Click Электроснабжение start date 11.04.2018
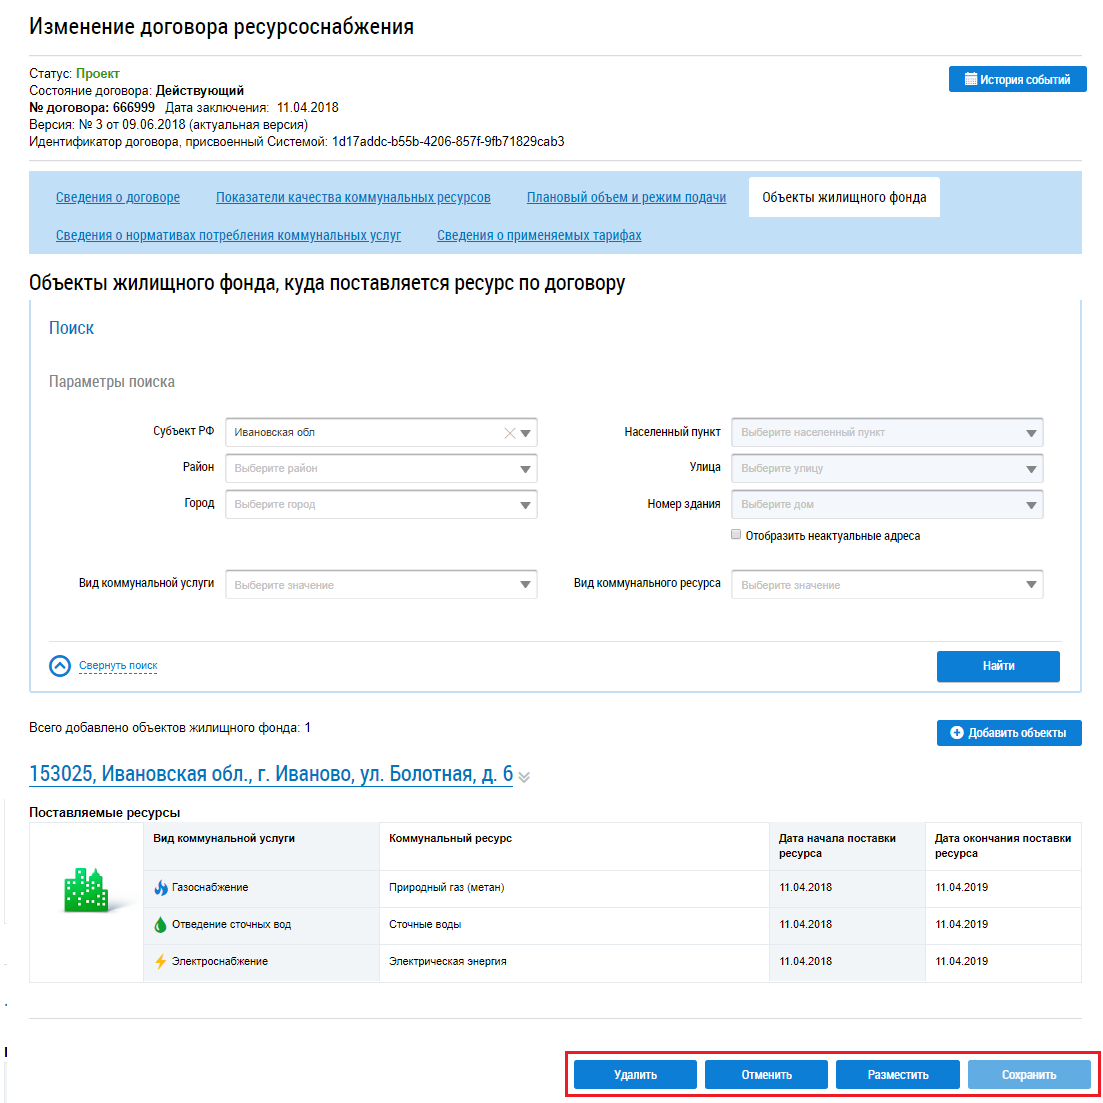Screen dimensions: 1103x1103 click(x=805, y=962)
